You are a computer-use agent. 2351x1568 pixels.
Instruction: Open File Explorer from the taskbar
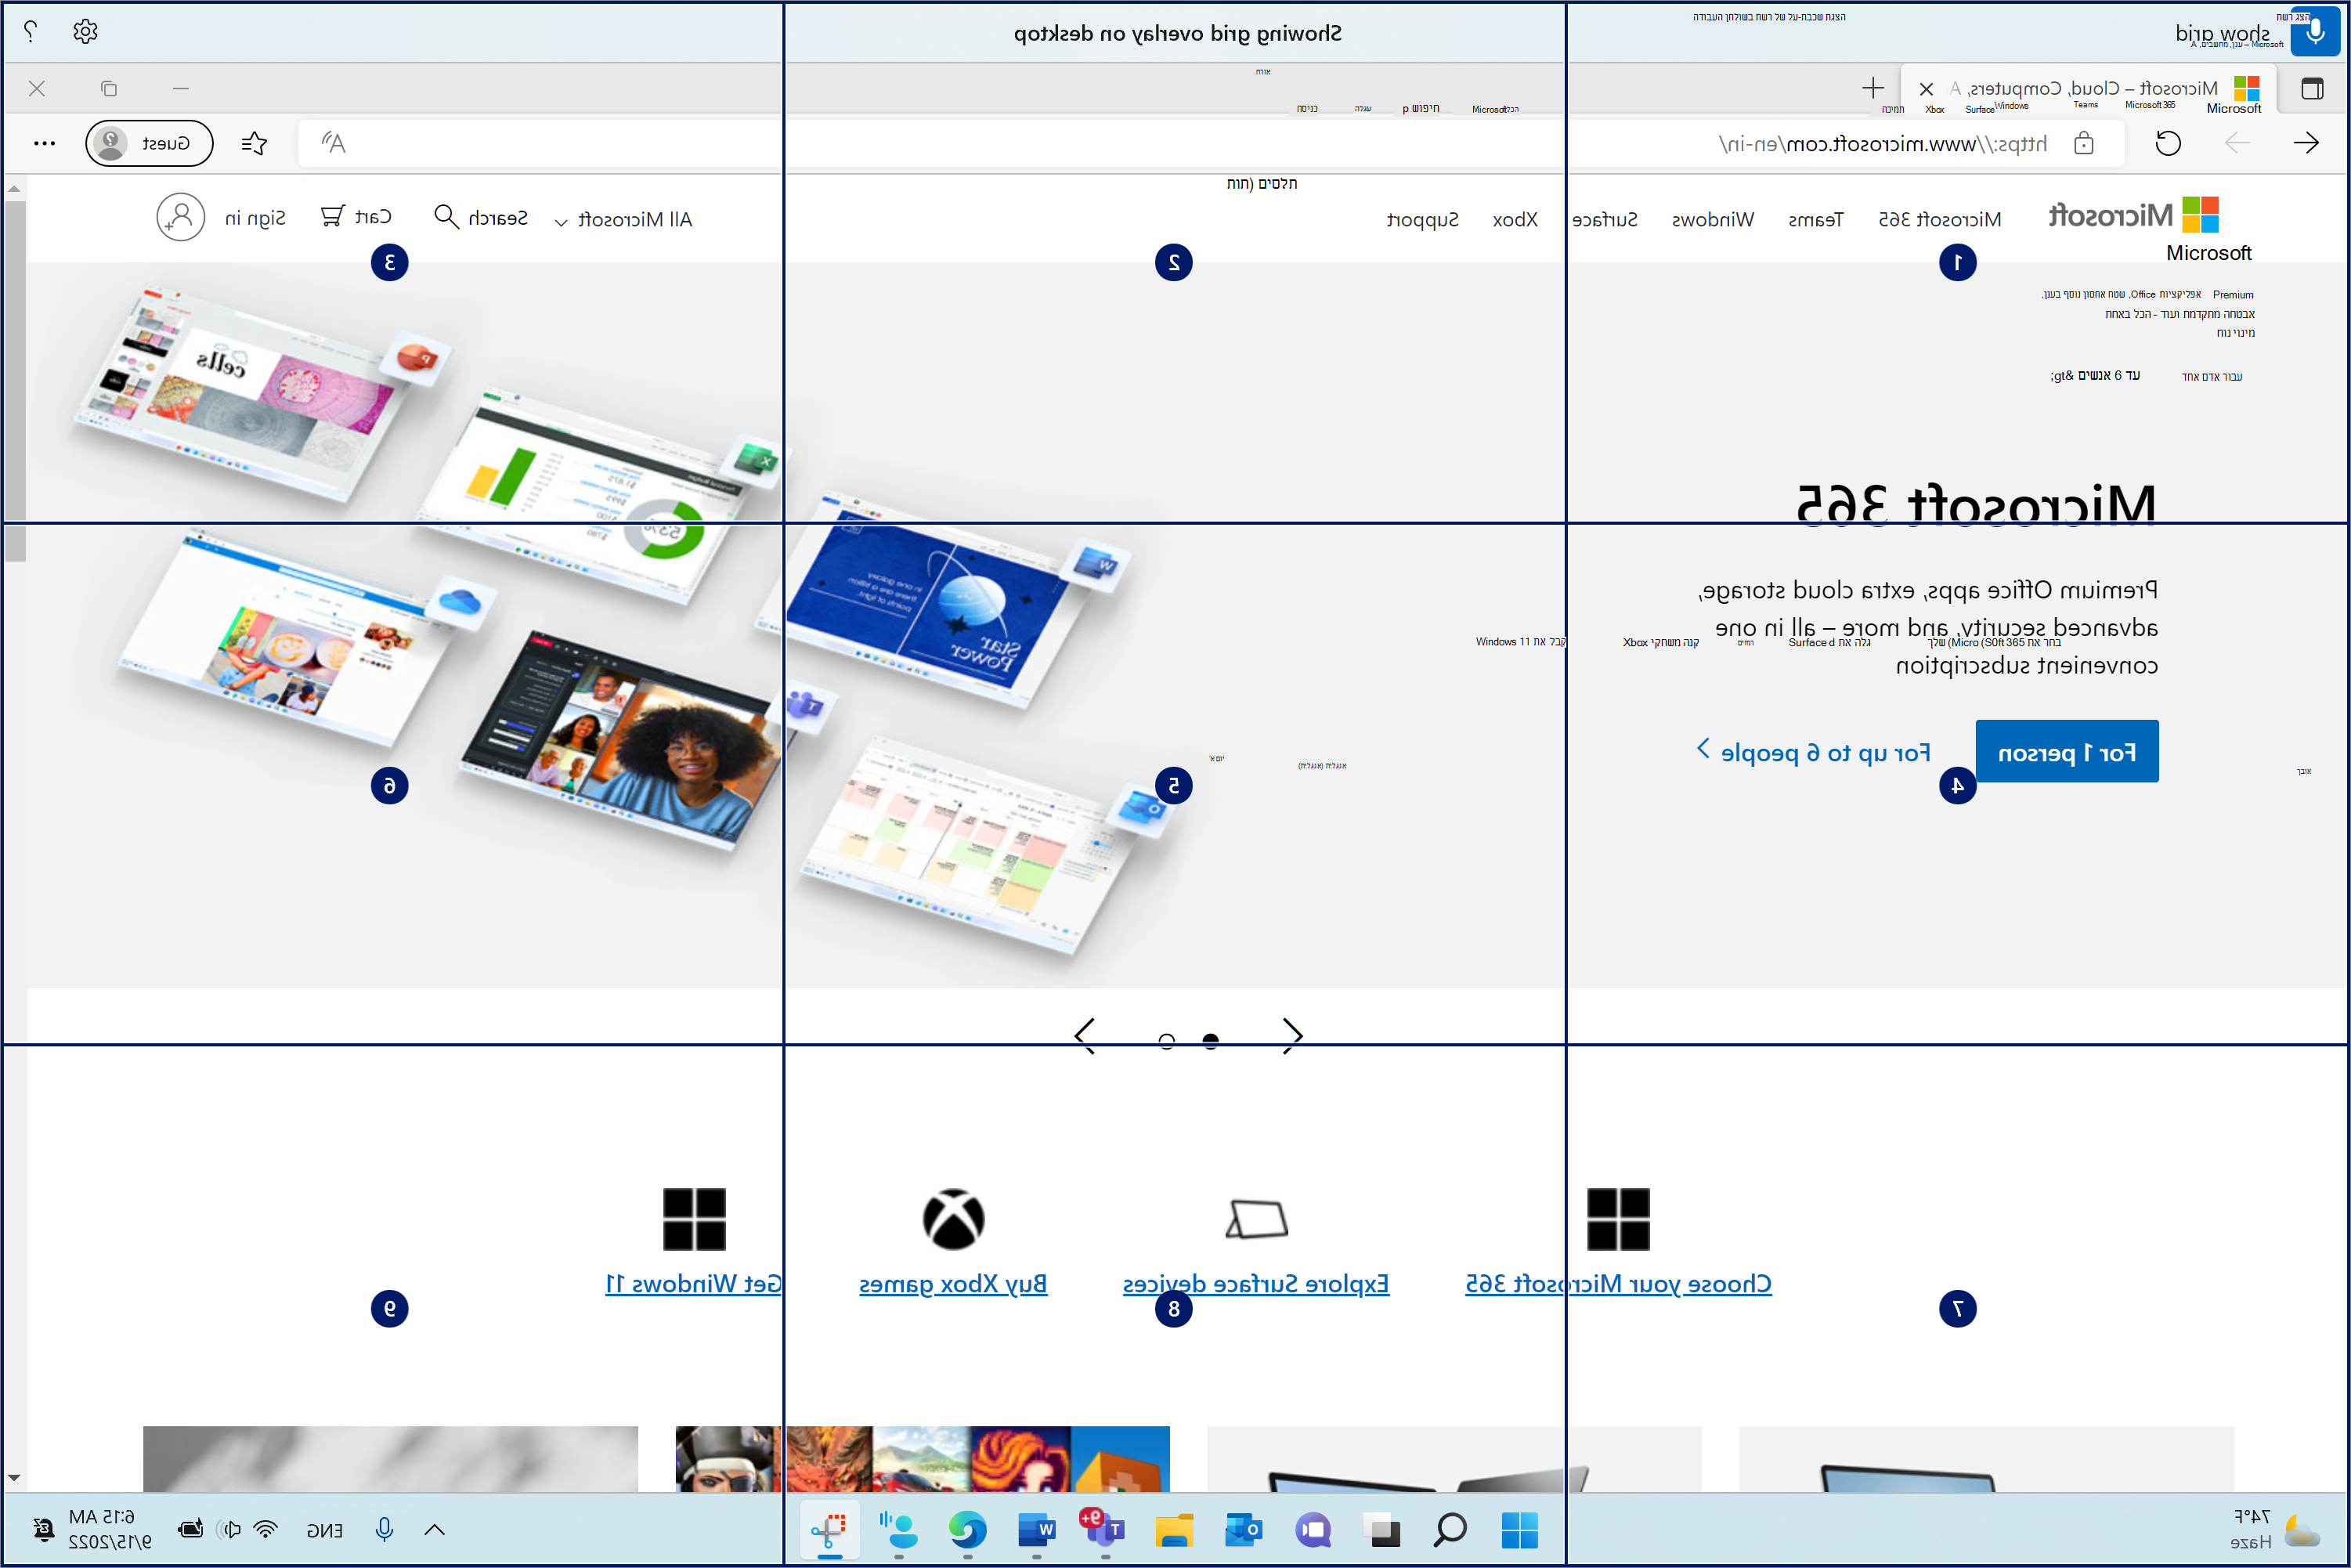(1174, 1530)
